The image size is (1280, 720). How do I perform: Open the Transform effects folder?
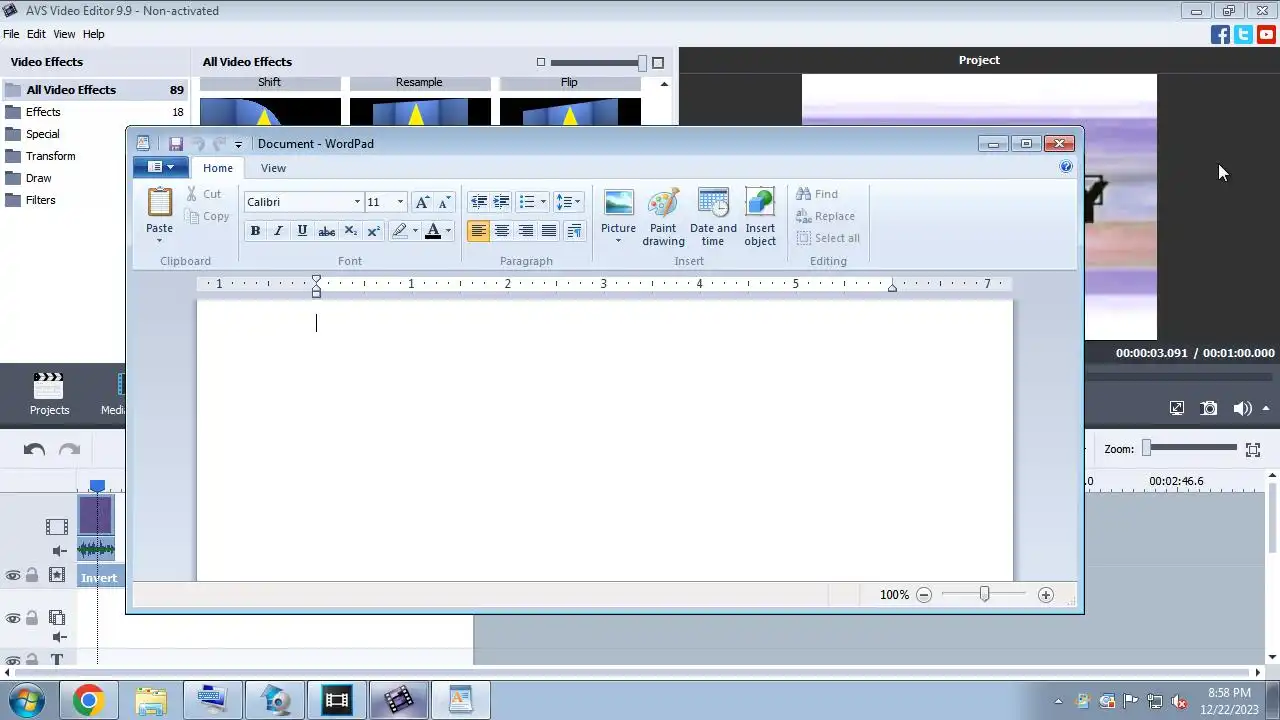point(95,156)
